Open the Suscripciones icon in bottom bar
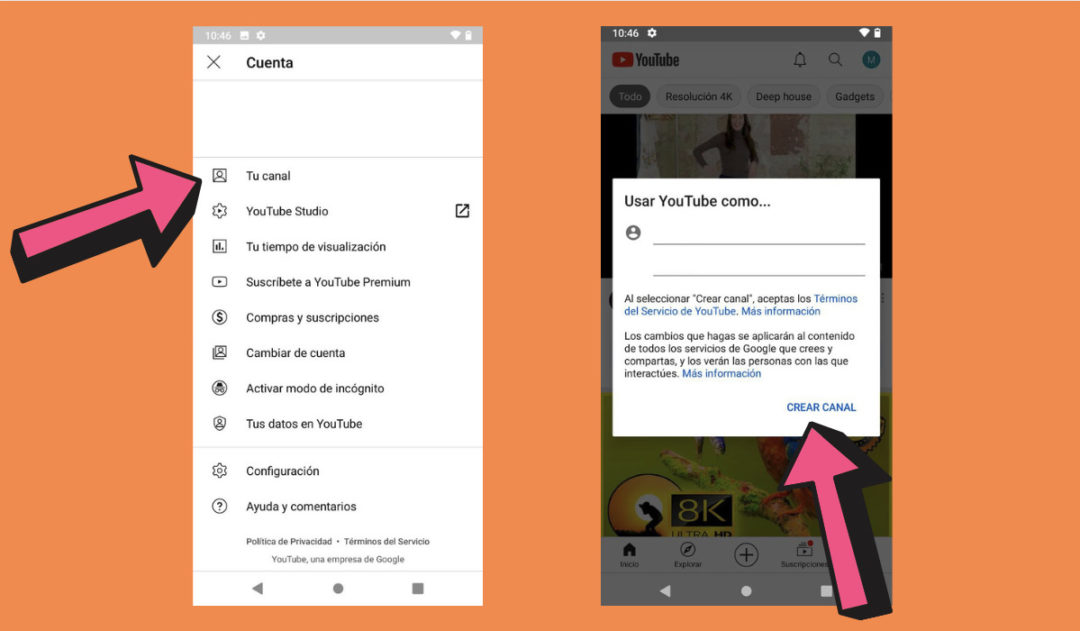Screen dimensions: 1080x631 coord(805,549)
